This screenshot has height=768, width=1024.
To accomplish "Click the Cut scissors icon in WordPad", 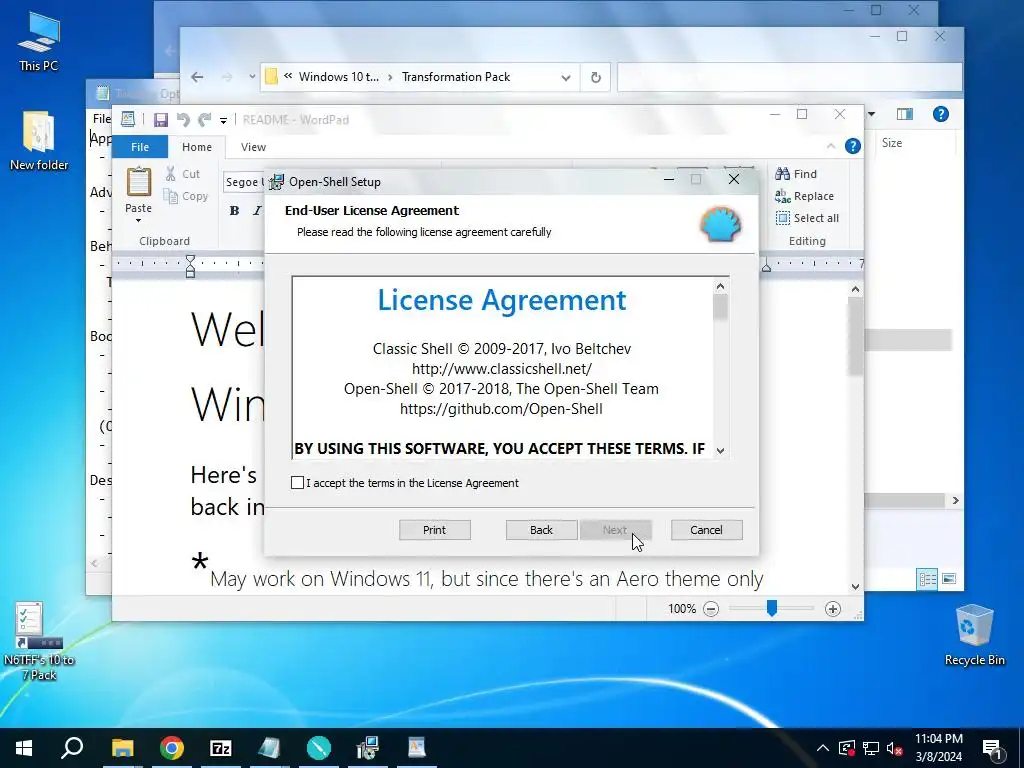I will [x=170, y=173].
